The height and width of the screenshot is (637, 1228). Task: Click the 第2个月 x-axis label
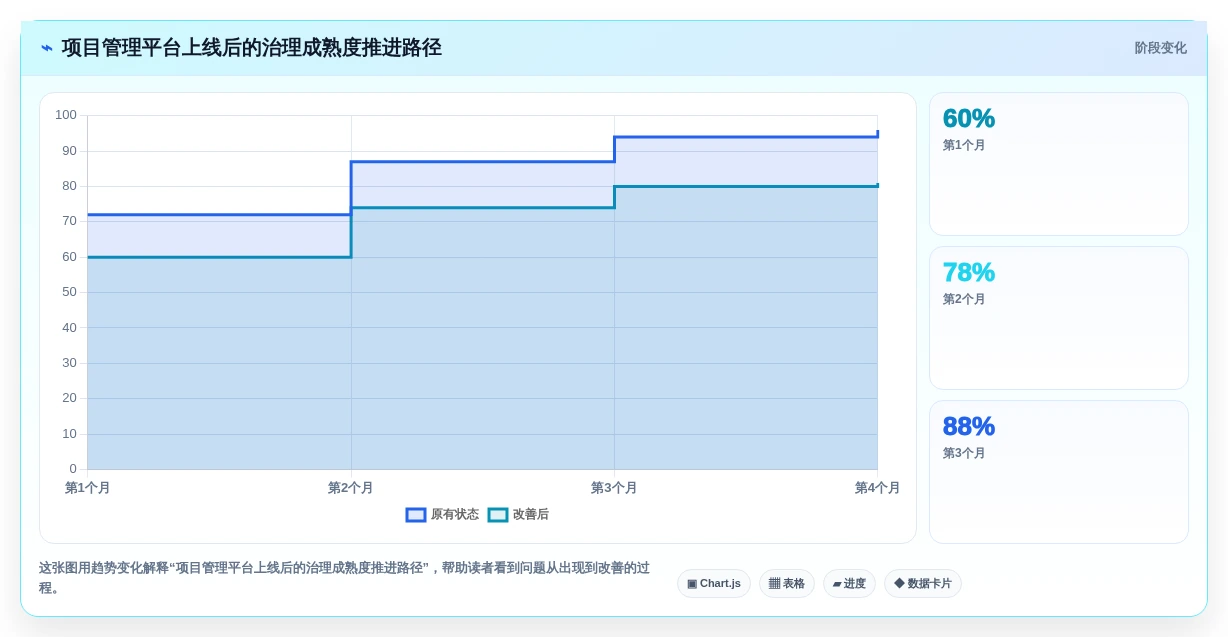coord(351,488)
